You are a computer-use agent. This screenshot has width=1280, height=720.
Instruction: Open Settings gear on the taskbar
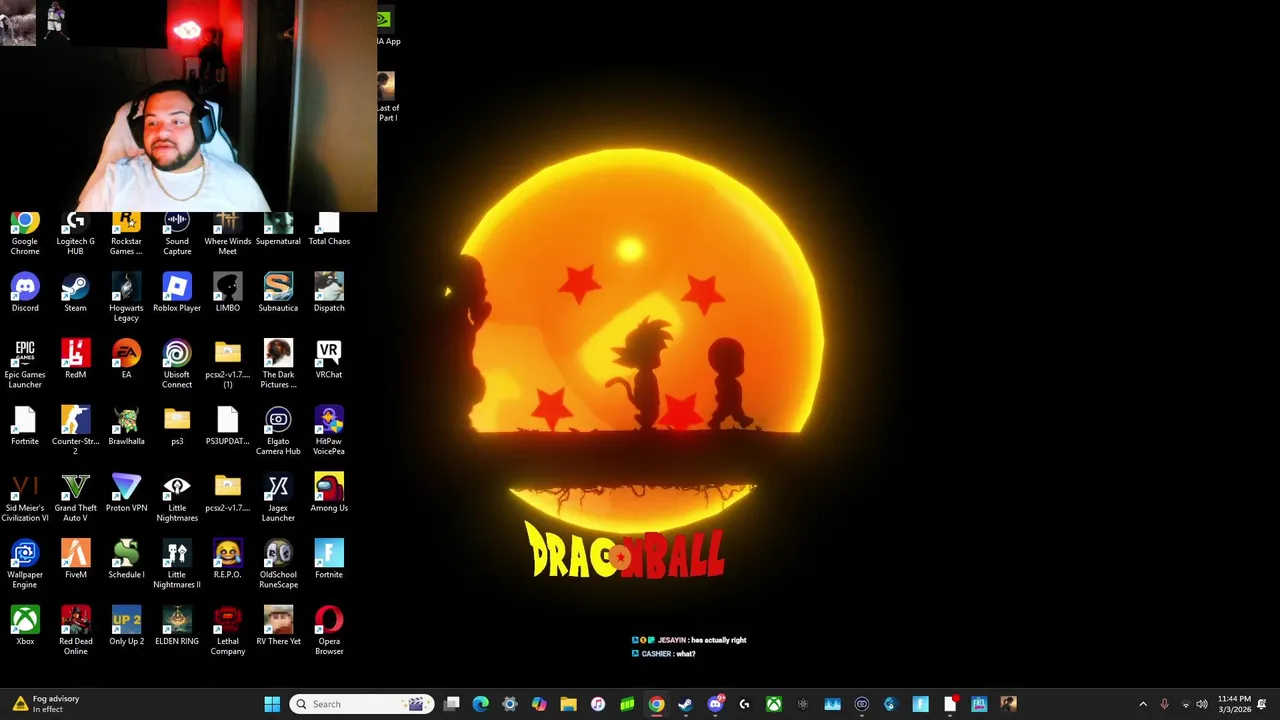coord(510,704)
